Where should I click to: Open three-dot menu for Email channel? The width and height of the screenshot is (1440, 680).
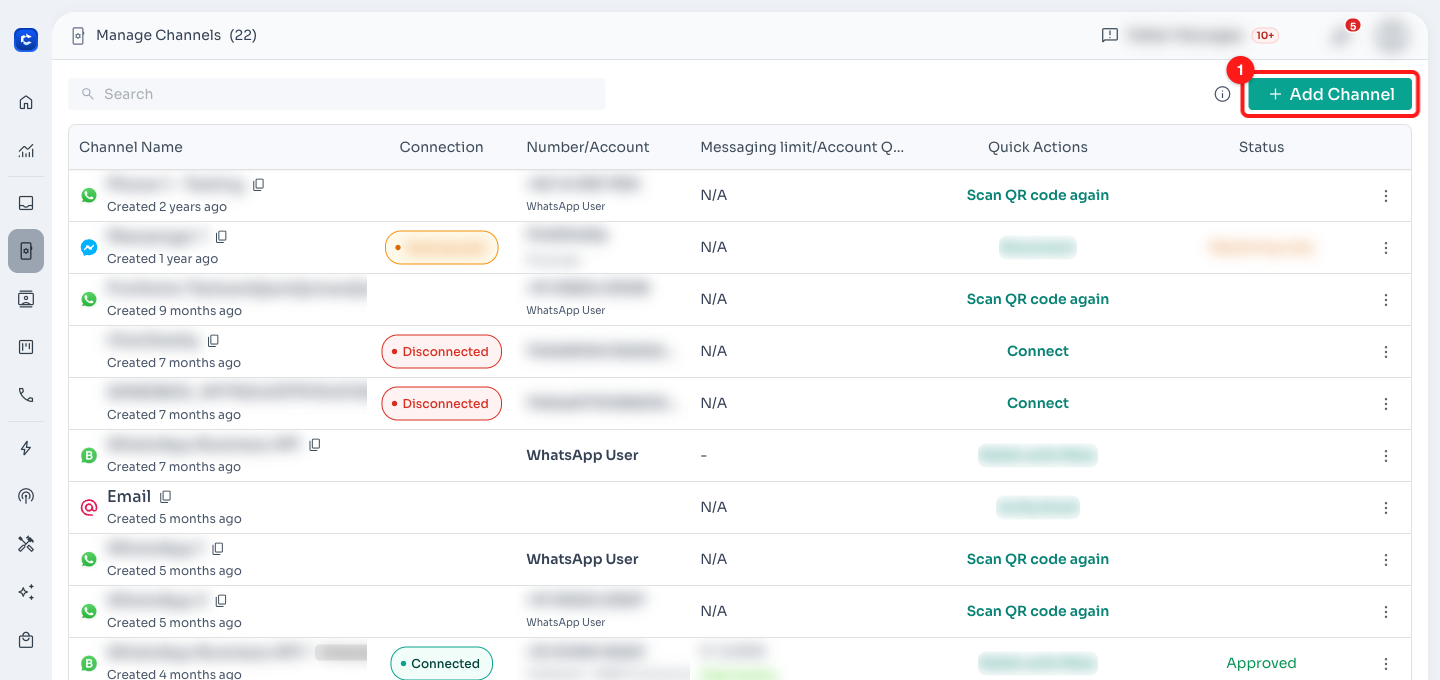pos(1386,508)
